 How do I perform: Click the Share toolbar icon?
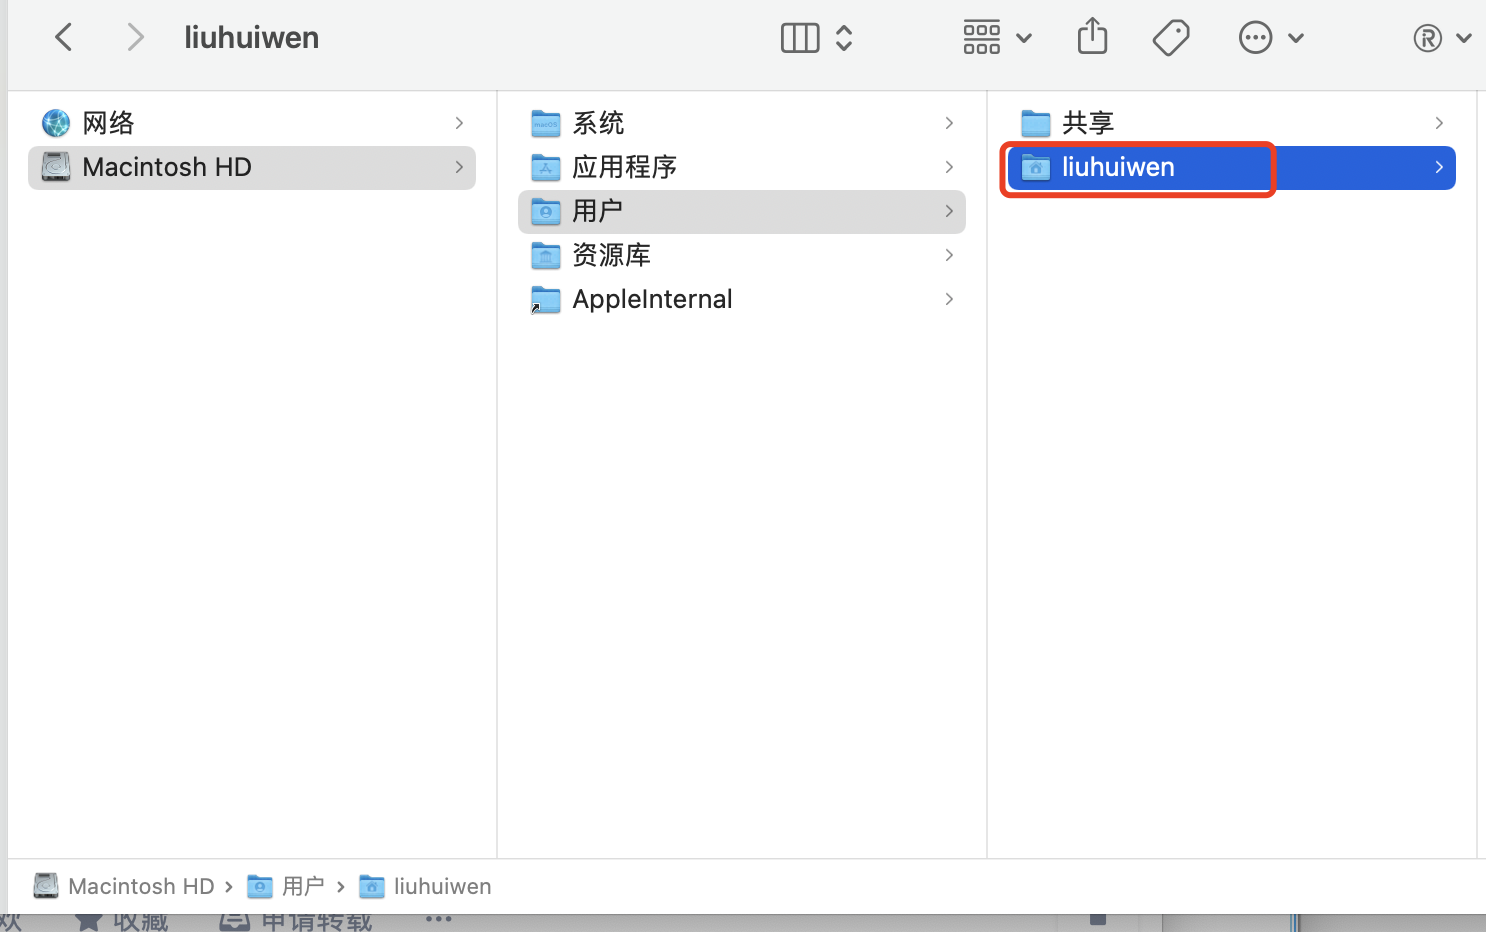coord(1092,37)
